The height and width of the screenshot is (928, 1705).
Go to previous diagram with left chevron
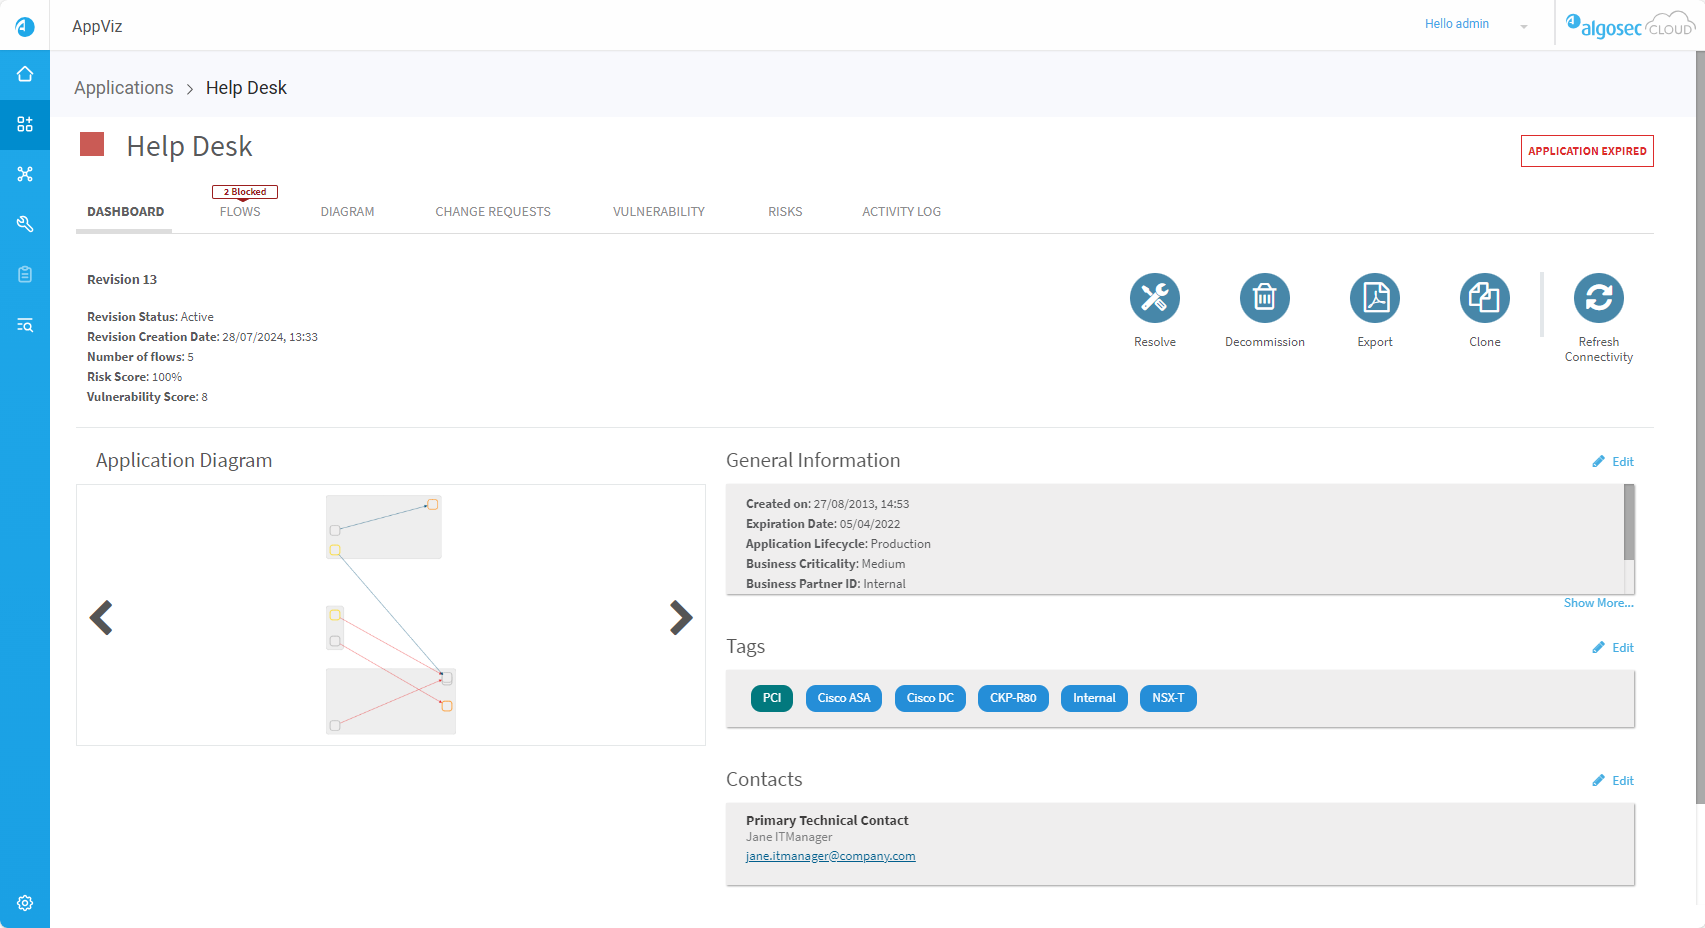pyautogui.click(x=101, y=617)
